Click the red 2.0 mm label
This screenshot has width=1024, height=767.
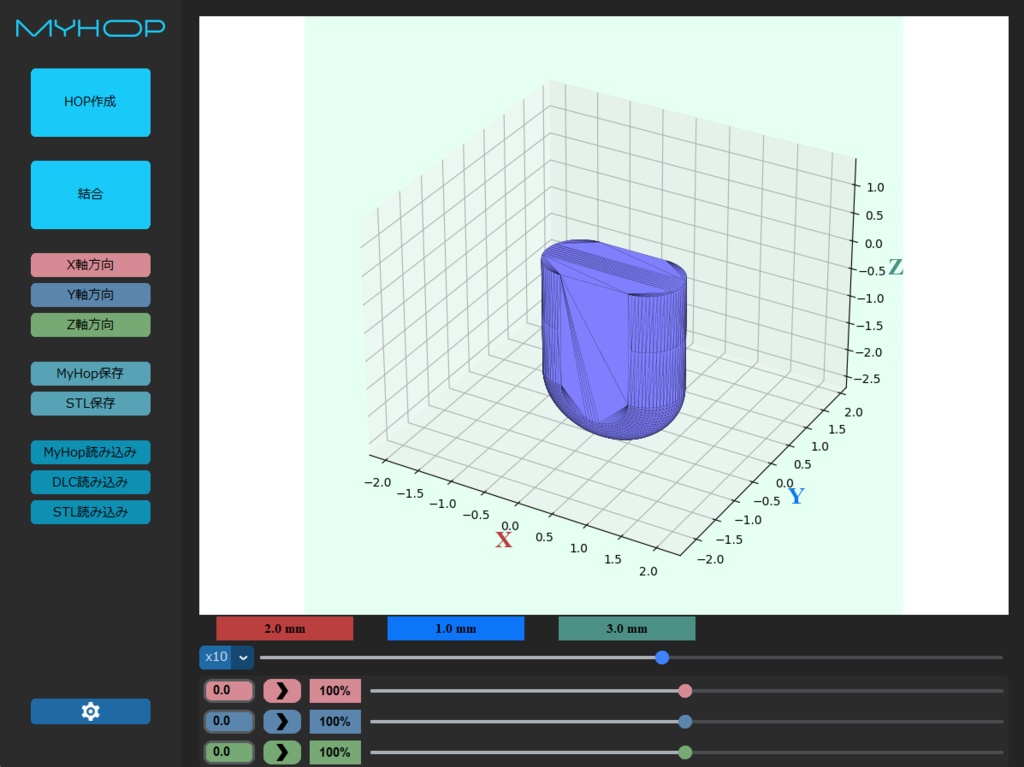[x=285, y=628]
